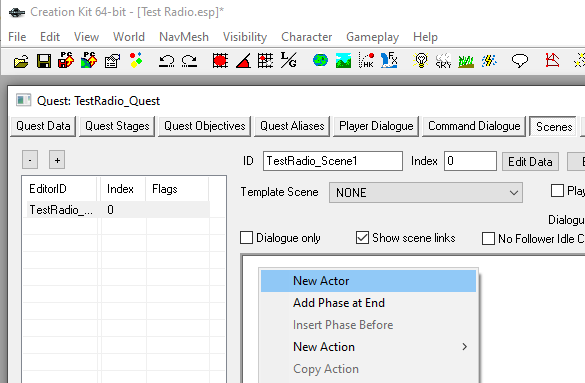The image size is (585, 383).
Task: Click the Fx water effects icon
Action: pyautogui.click(x=389, y=60)
